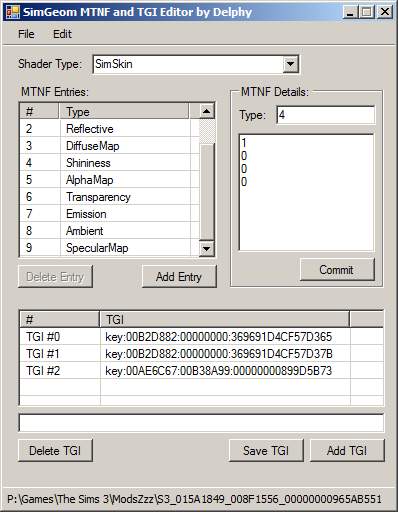Open the File menu
This screenshot has height=512, width=398.
[26, 34]
